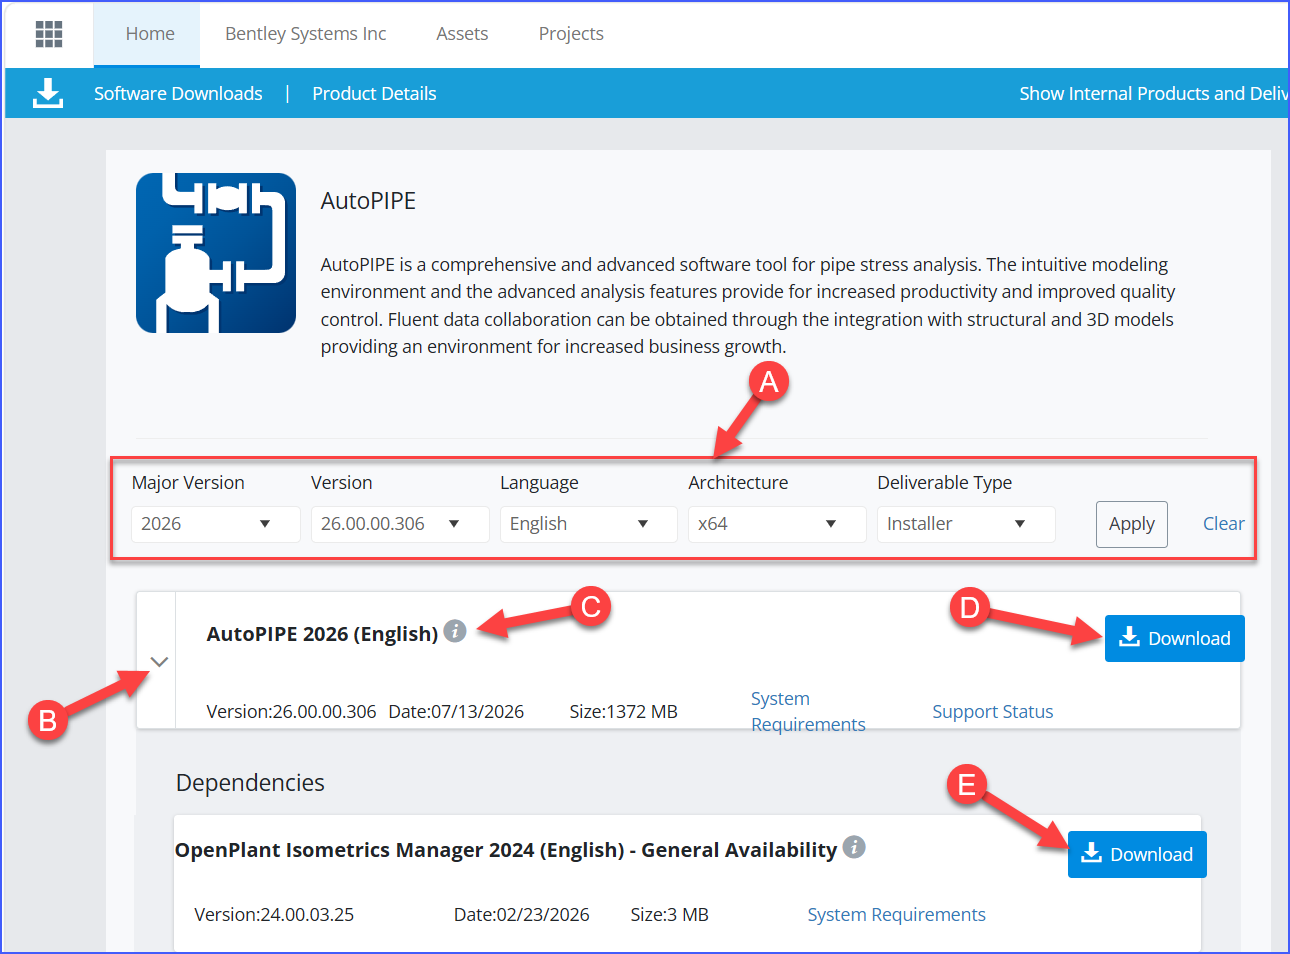Click the Size:3 MB text
This screenshot has height=954, width=1290.
tap(670, 914)
